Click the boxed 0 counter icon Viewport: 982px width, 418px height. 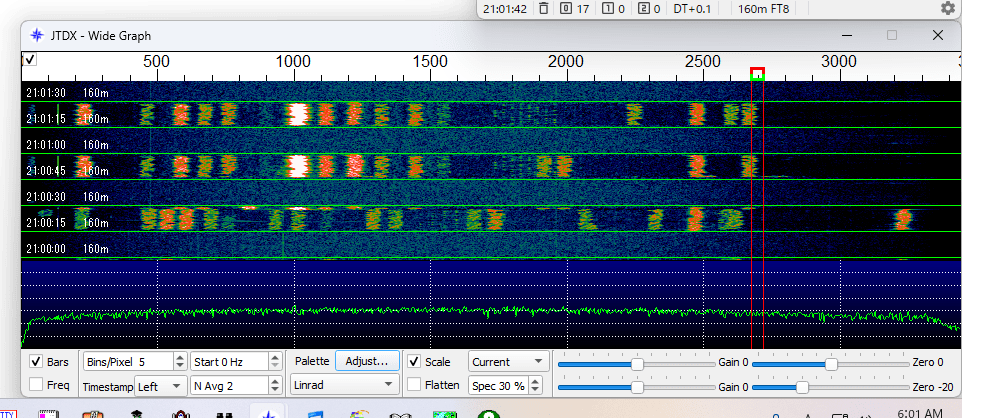click(564, 9)
